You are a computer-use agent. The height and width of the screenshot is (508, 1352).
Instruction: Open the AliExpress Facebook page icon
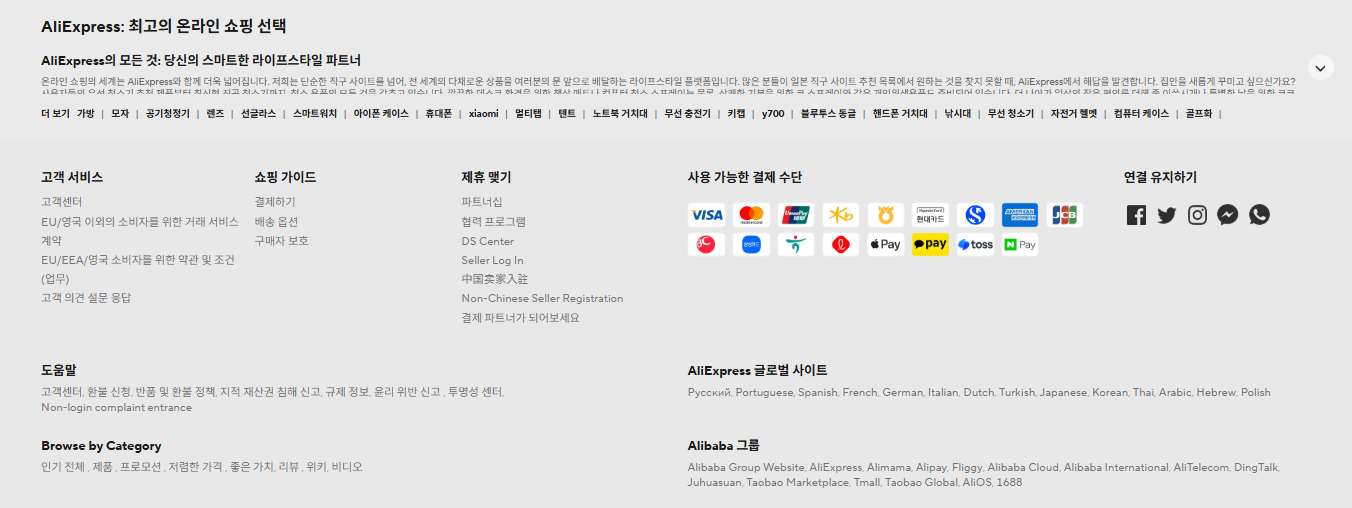tap(1136, 215)
